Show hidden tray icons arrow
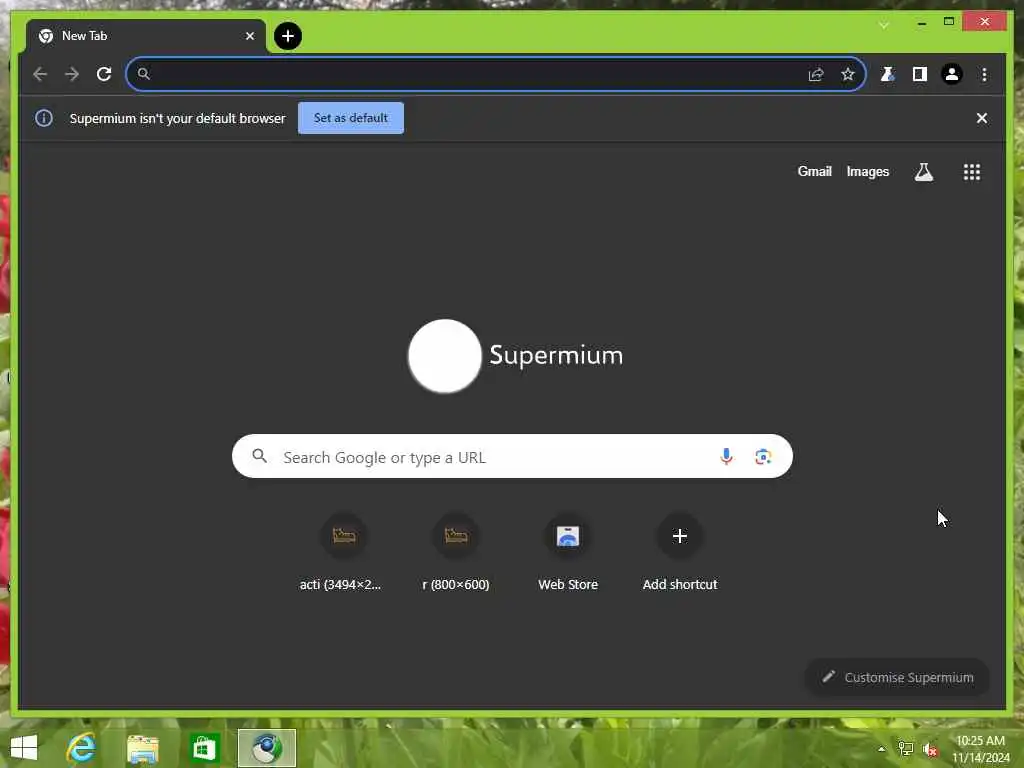The height and width of the screenshot is (768, 1024). 881,749
